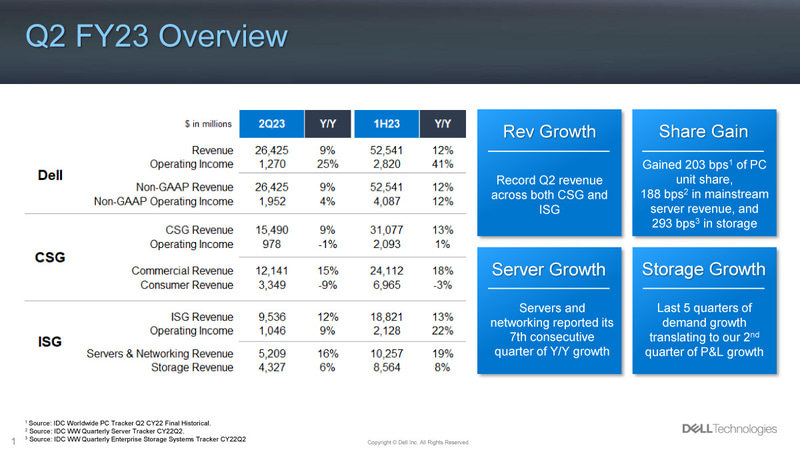
Task: Click the -1% Y/Y value
Action: [328, 244]
